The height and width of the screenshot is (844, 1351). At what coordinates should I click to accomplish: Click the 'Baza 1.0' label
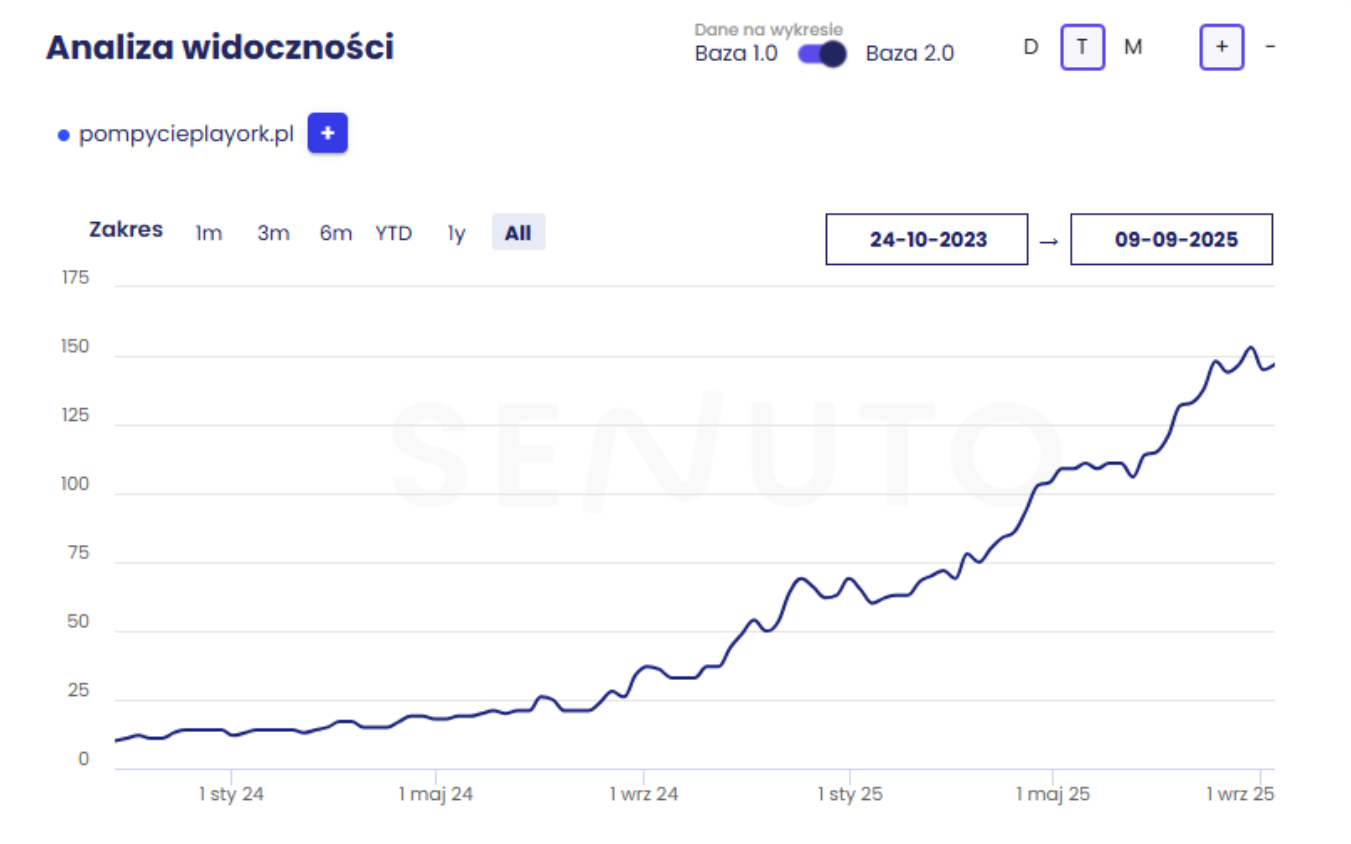click(x=736, y=54)
